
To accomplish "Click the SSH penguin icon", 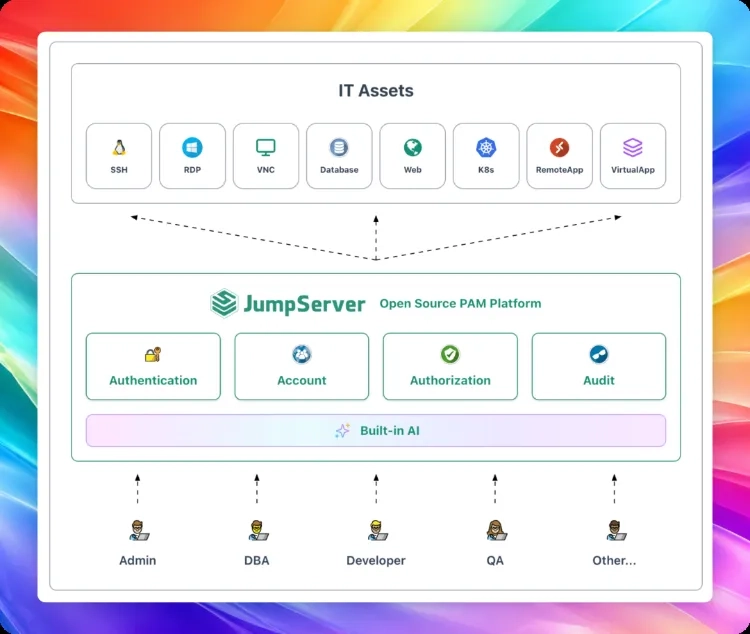I will click(119, 147).
